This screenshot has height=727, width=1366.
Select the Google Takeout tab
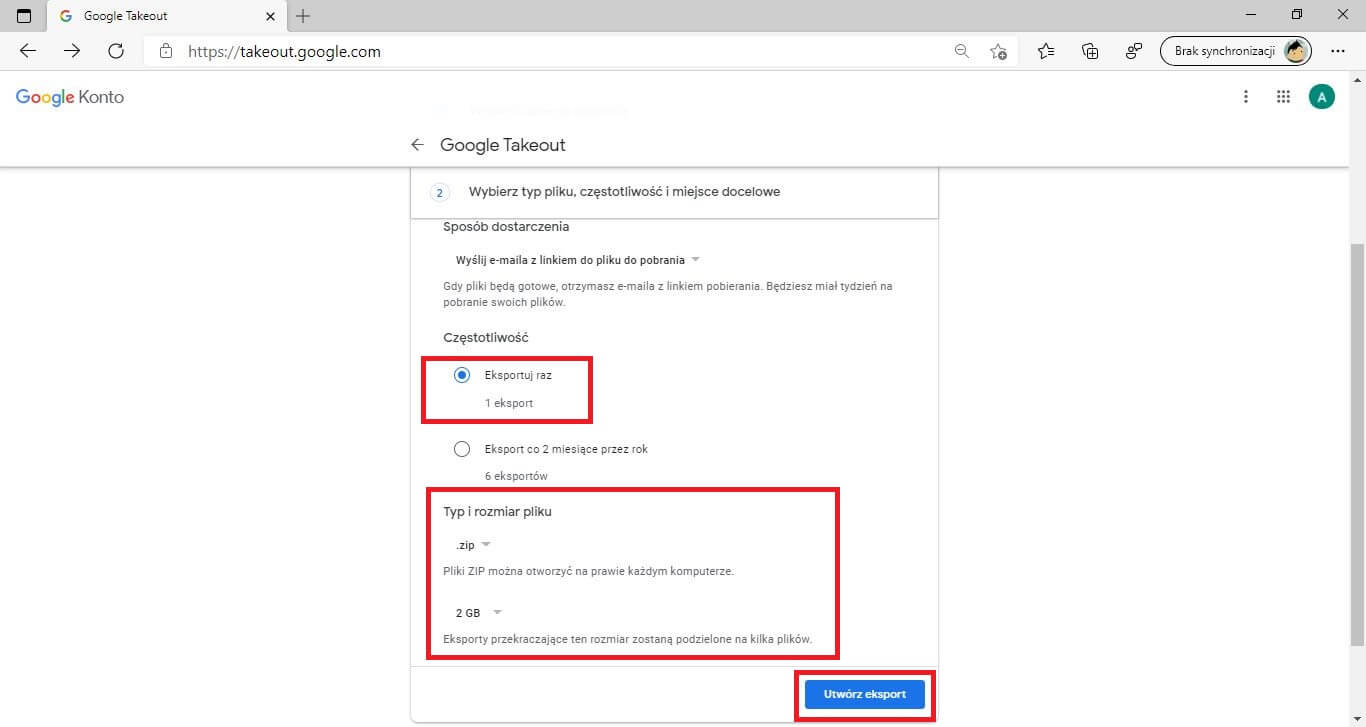tap(167, 16)
